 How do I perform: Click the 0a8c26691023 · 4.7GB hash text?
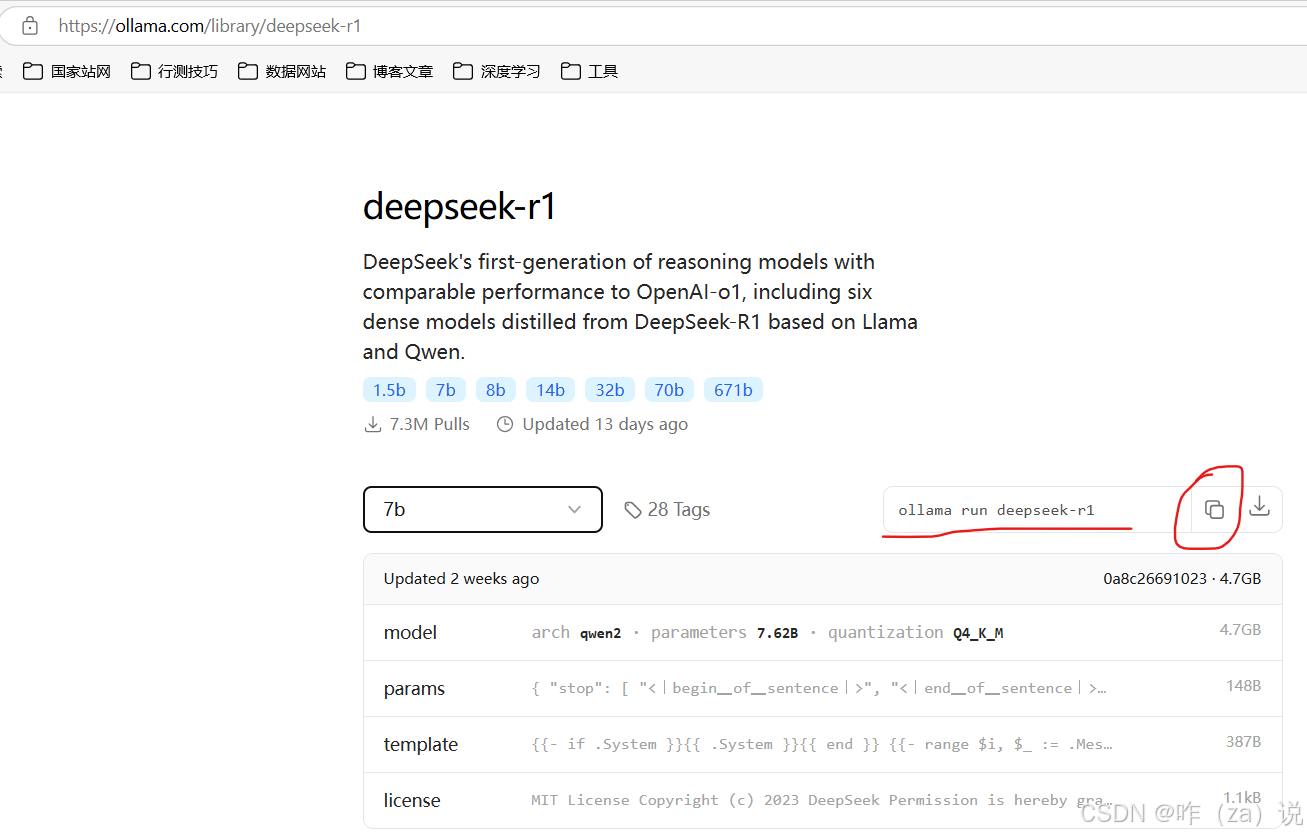[x=1182, y=579]
